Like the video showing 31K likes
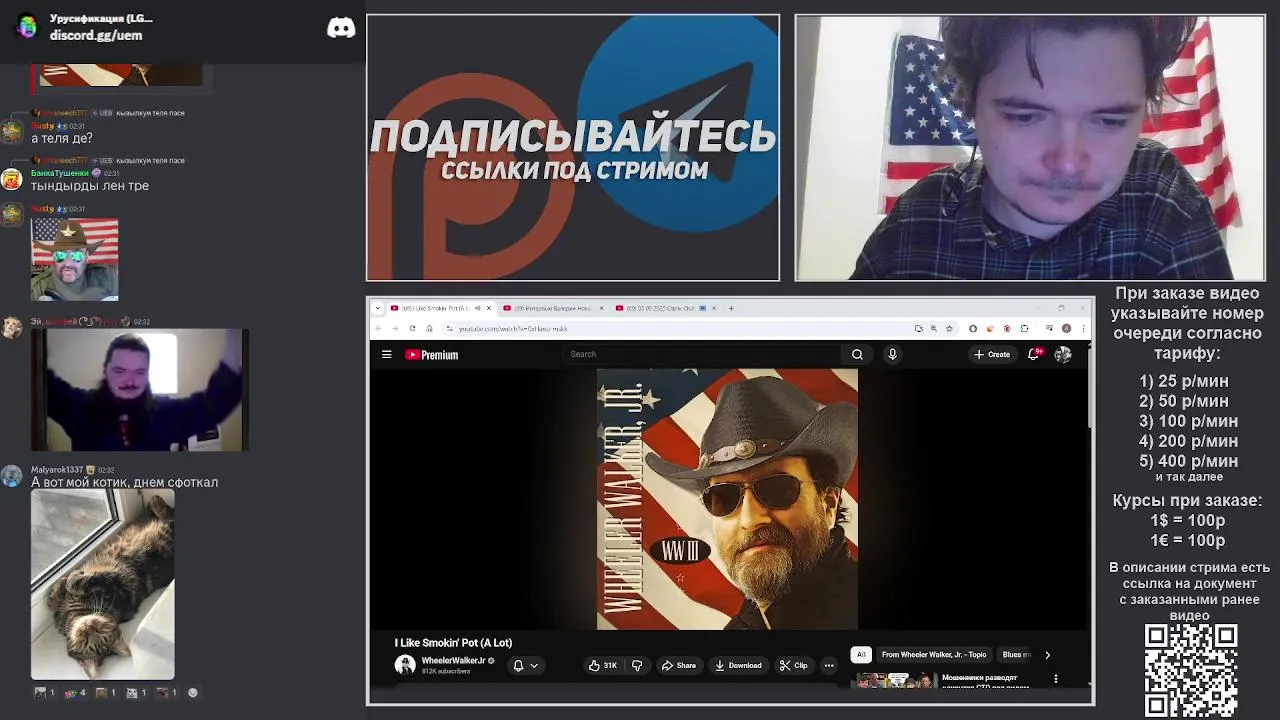The width and height of the screenshot is (1280, 720). [602, 665]
